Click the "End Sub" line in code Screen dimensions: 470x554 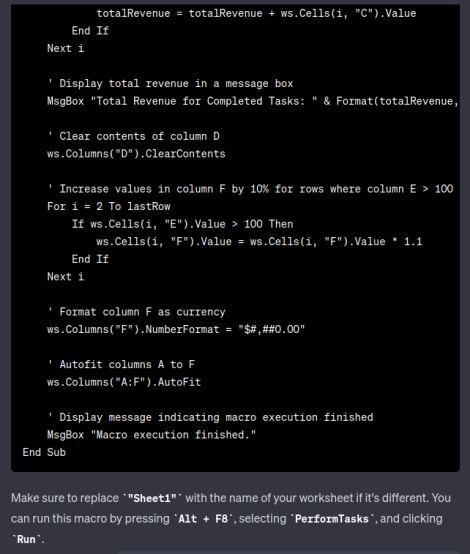click(x=44, y=452)
